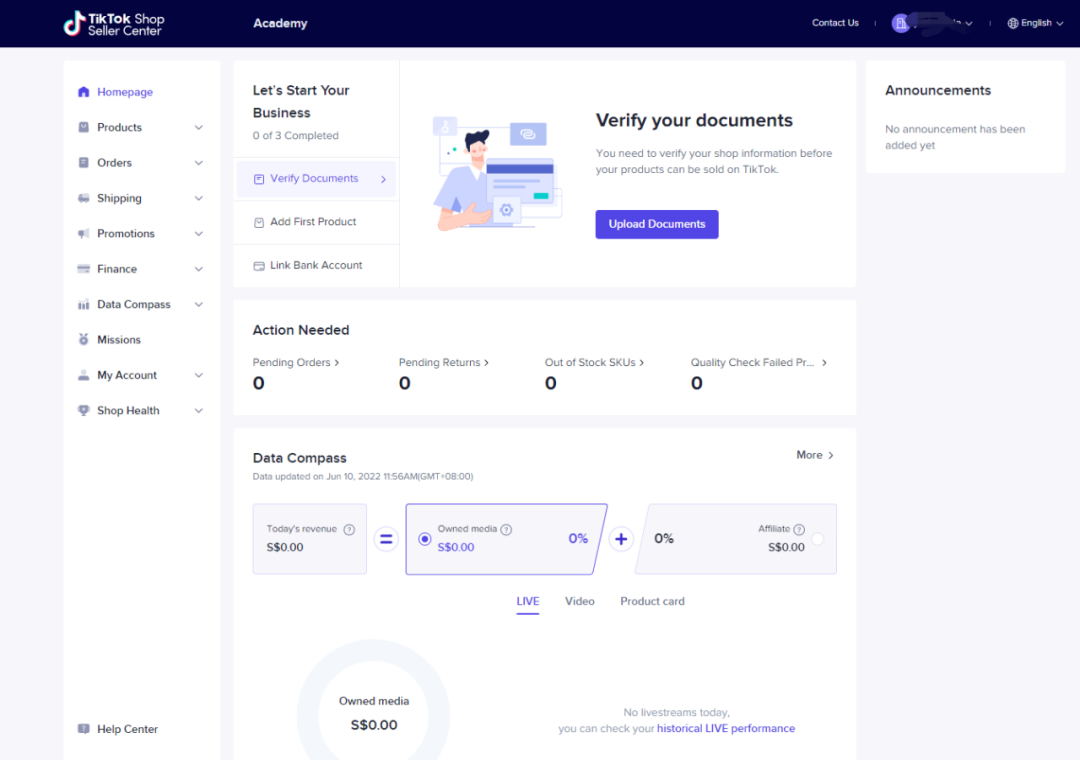Click the 'No announcement has been added yet' text
Screen dimensions: 1080x760
click(955, 137)
